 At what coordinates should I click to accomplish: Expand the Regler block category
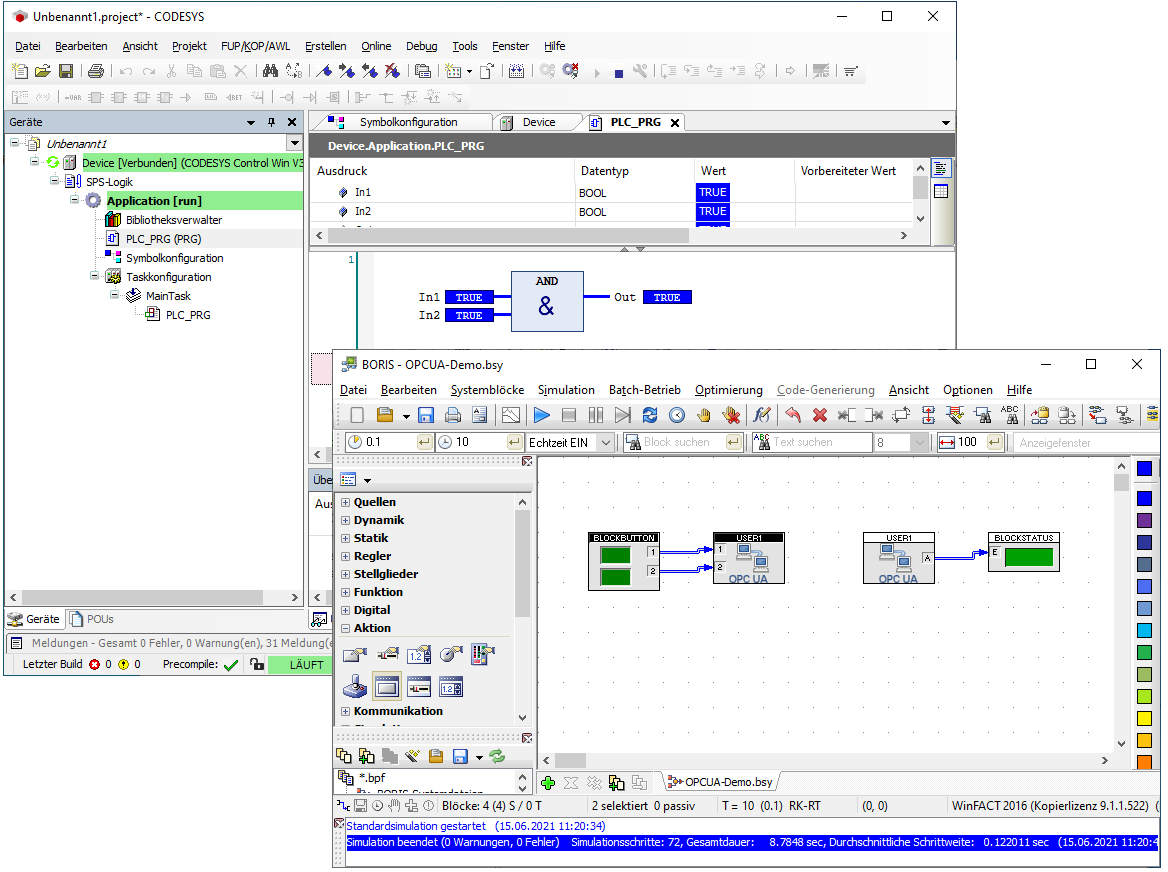pos(346,556)
